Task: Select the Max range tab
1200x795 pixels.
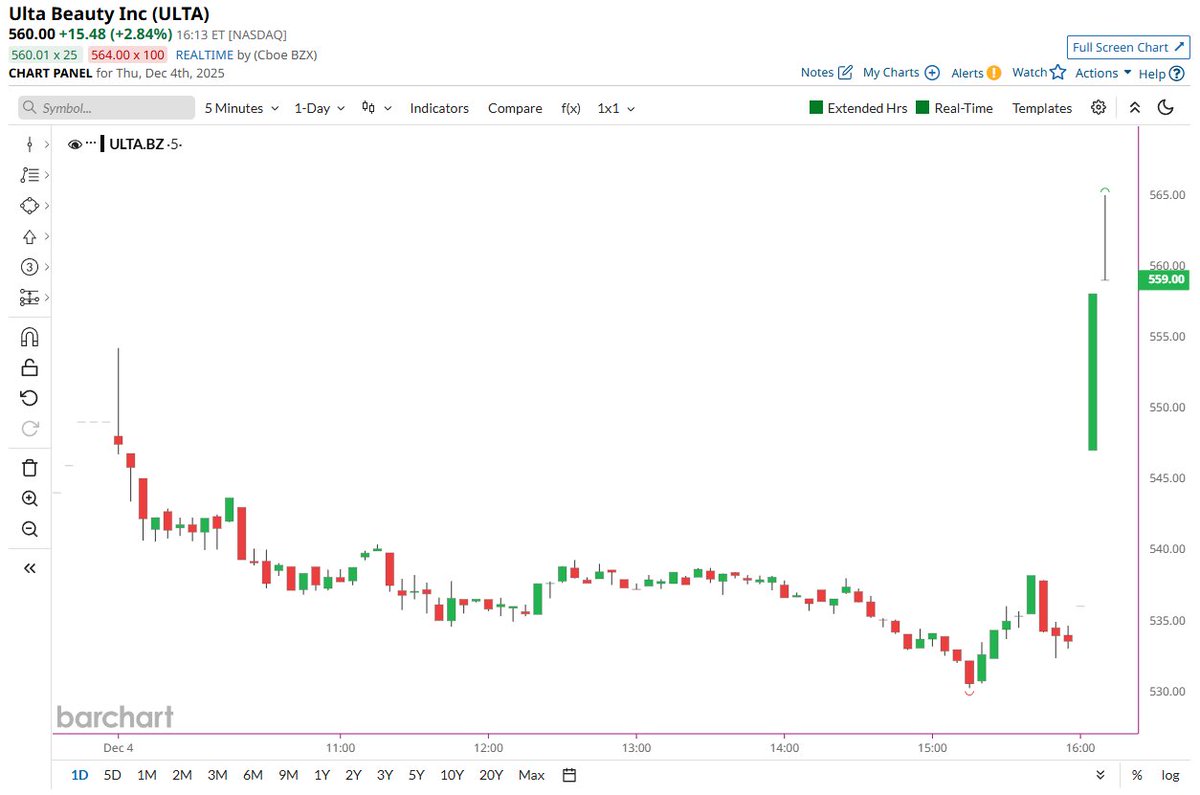Action: point(532,775)
